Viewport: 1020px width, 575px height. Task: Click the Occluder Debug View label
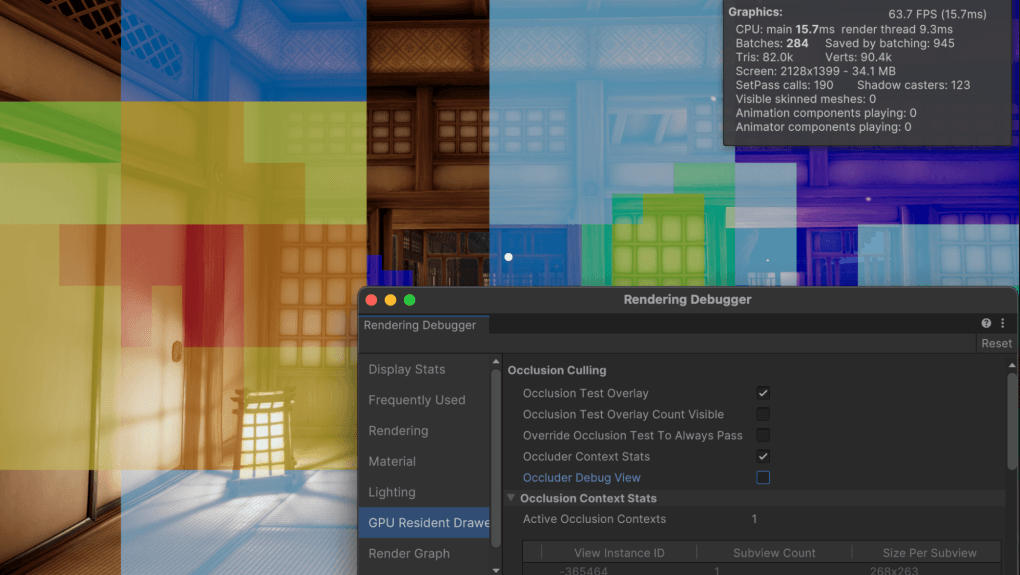click(582, 477)
